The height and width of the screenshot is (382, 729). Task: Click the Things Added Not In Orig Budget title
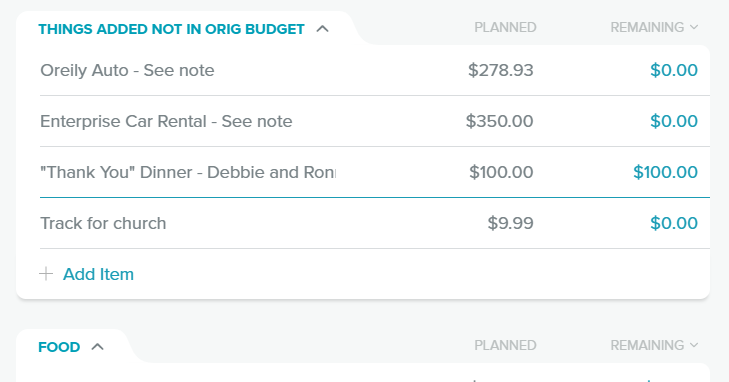click(171, 29)
